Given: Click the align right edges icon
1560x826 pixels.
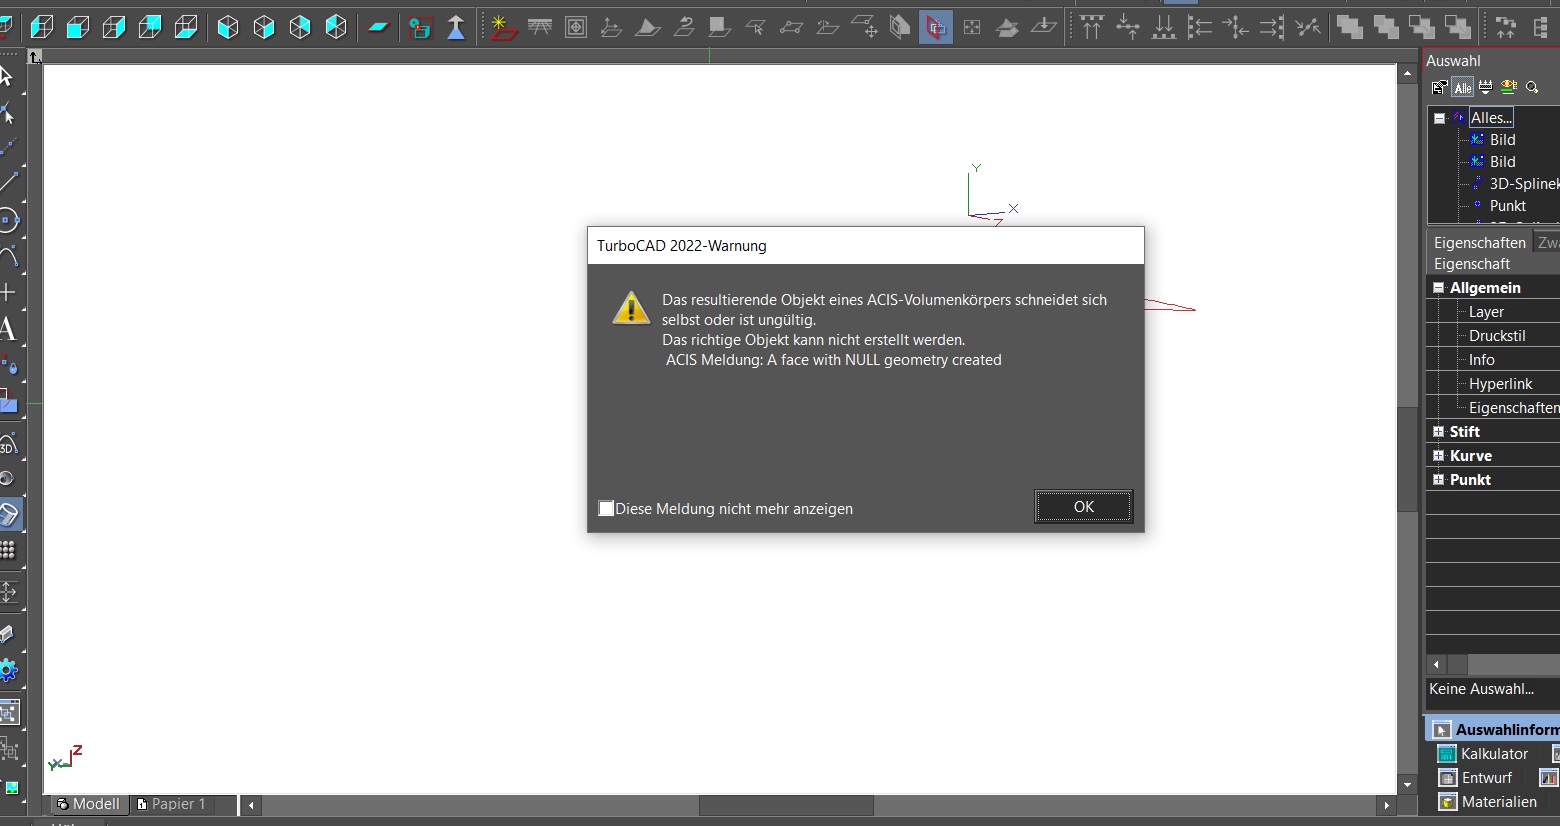Looking at the screenshot, I should coord(1272,28).
